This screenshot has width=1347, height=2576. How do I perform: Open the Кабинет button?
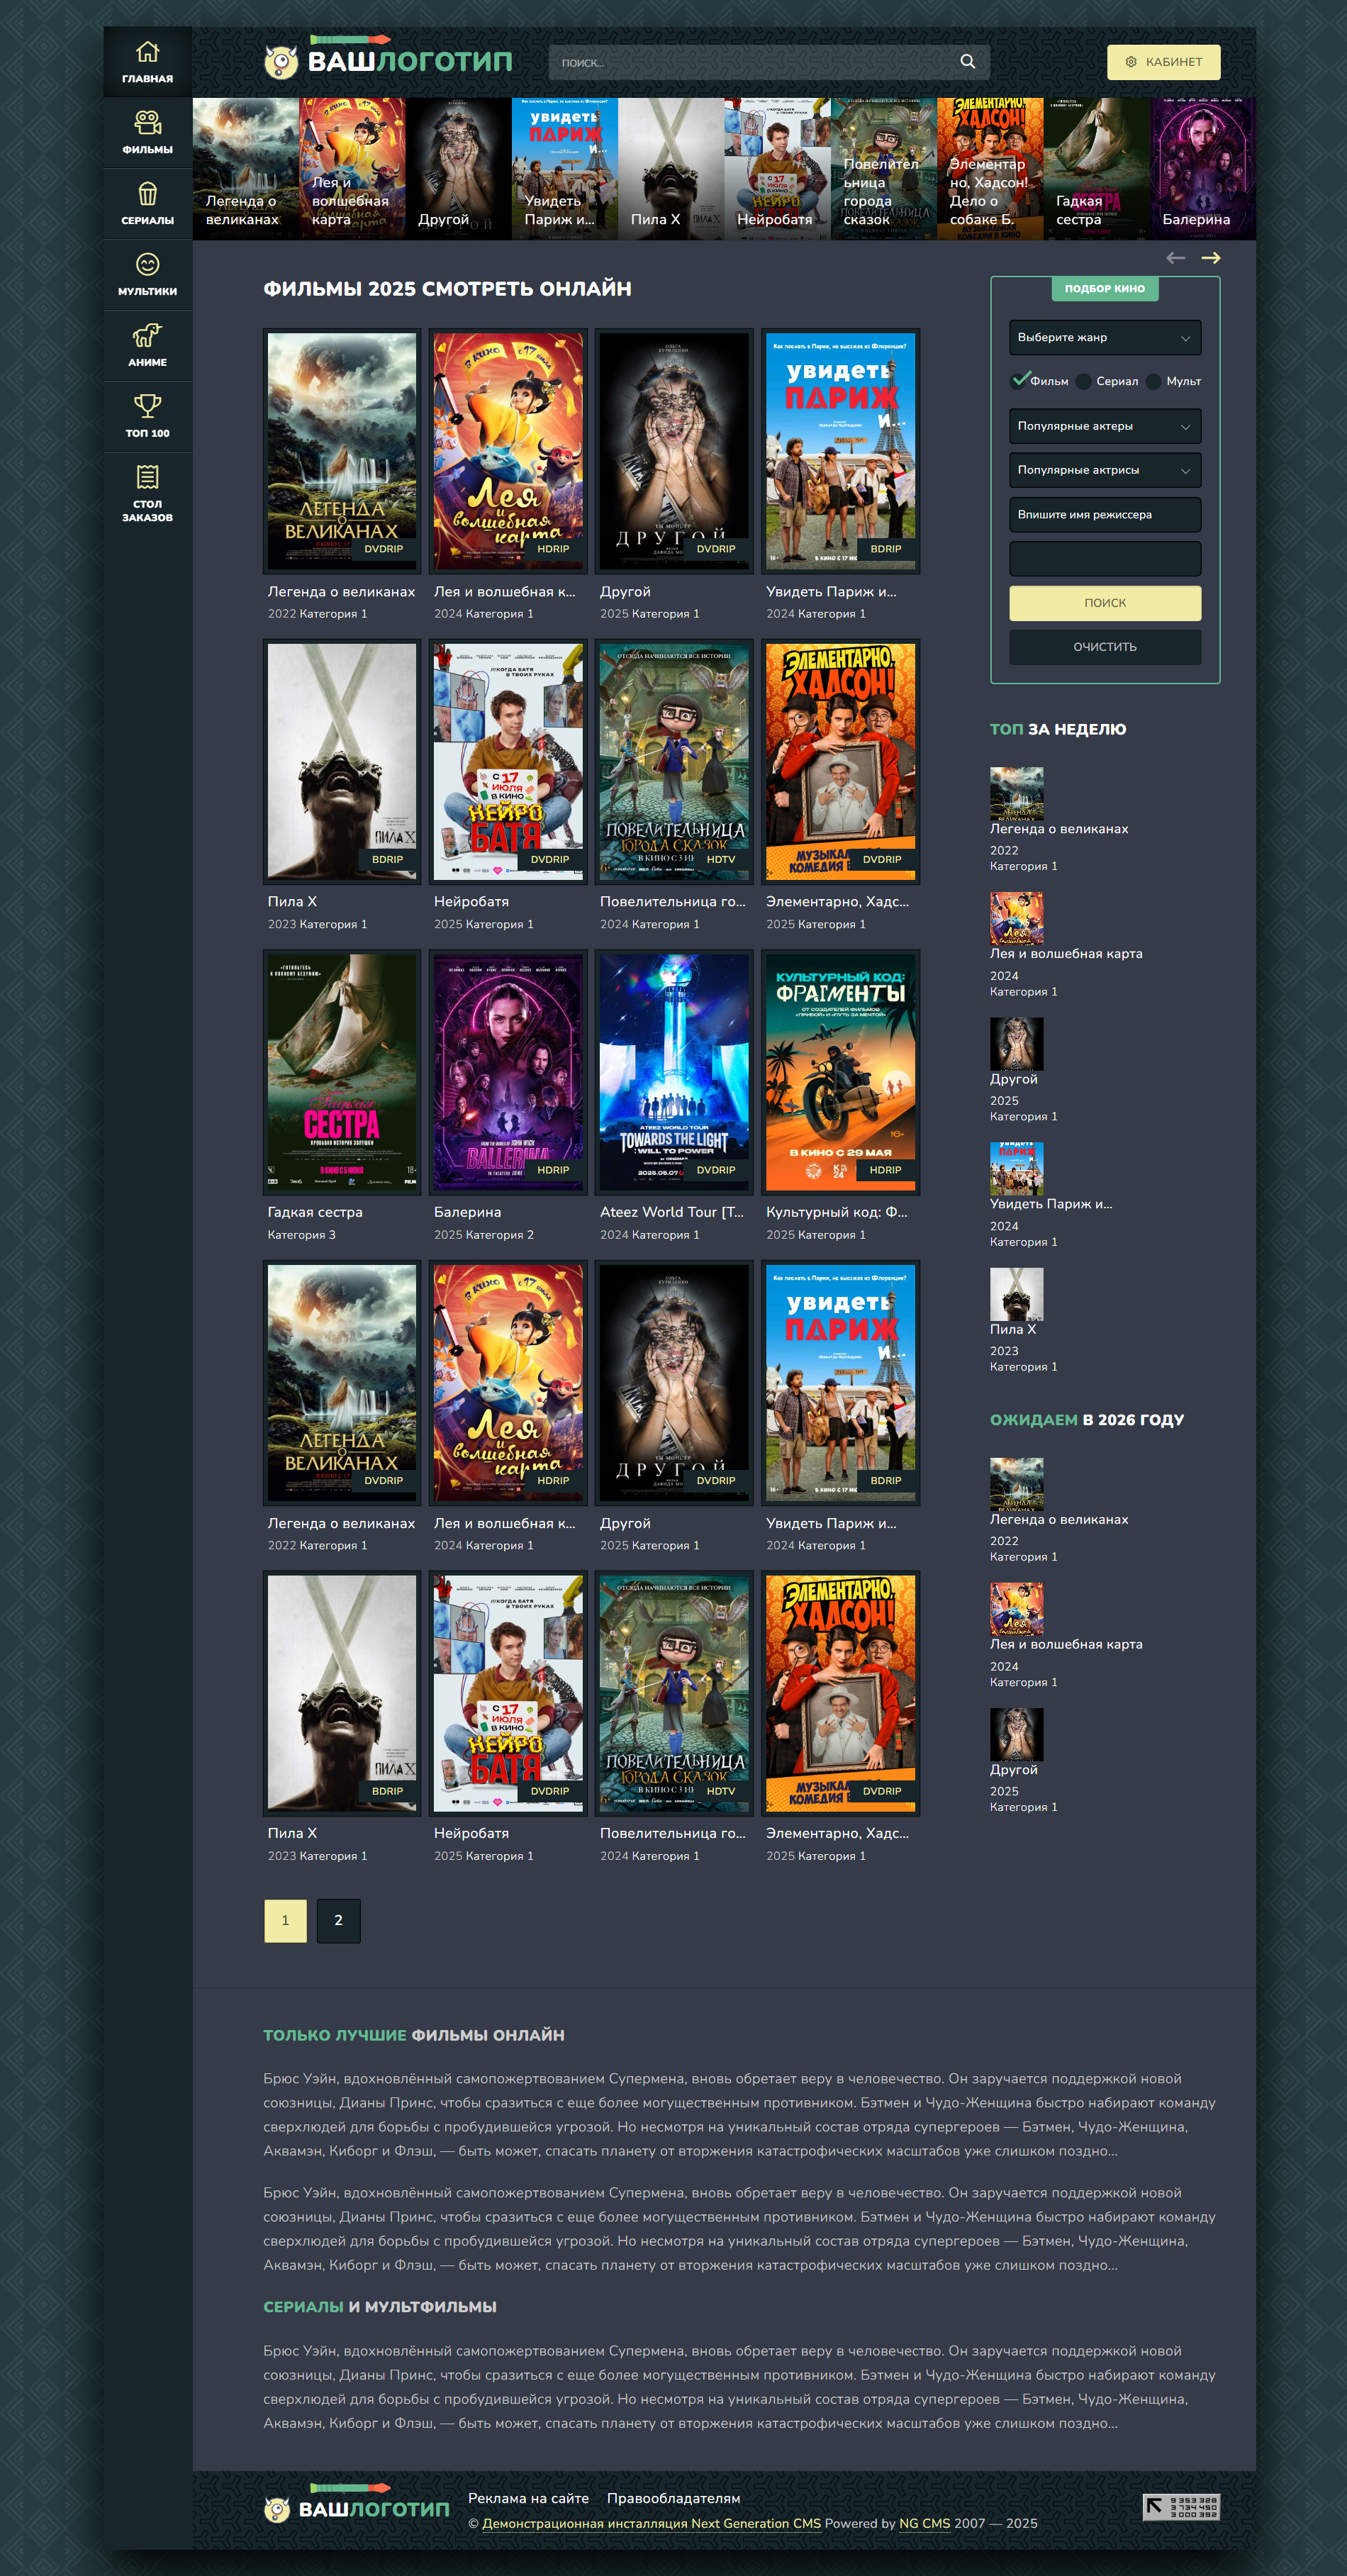tap(1163, 62)
